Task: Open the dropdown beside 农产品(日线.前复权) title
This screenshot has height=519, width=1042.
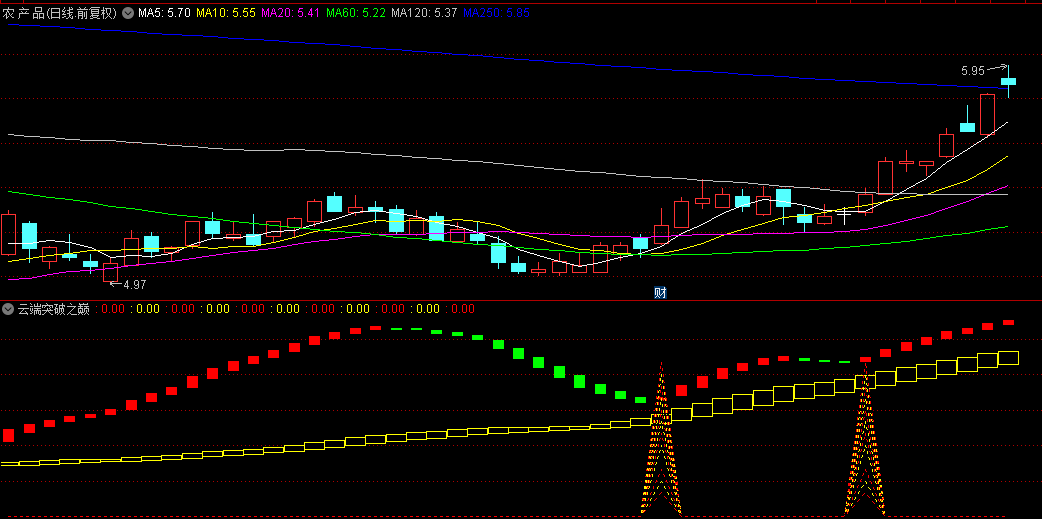Action: click(x=128, y=13)
